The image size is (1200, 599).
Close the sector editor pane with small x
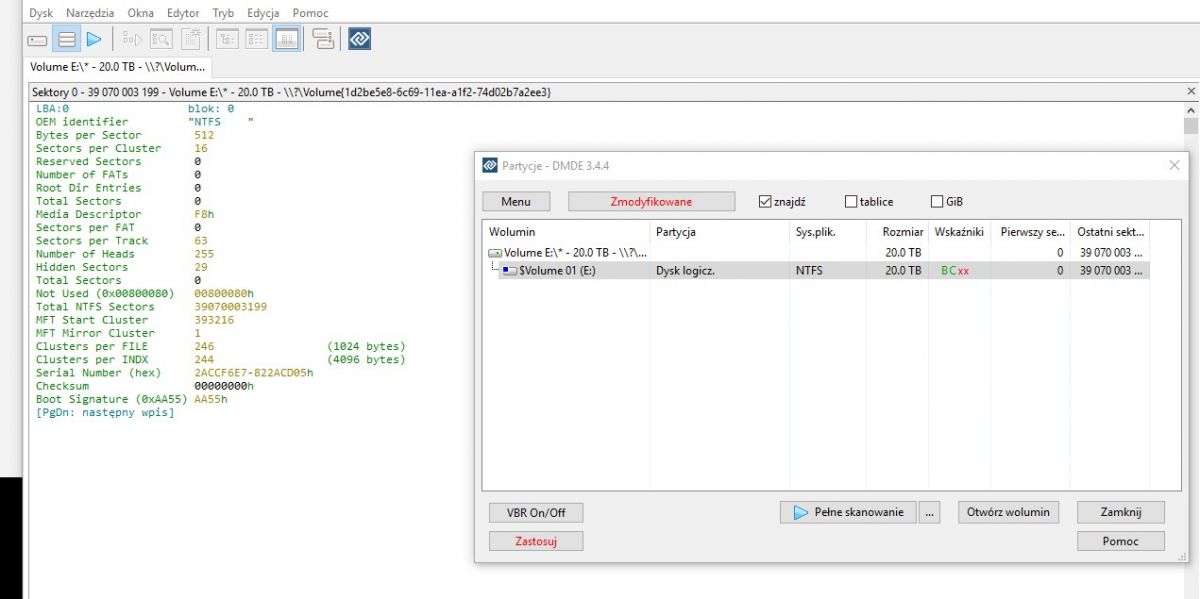pos(1190,91)
